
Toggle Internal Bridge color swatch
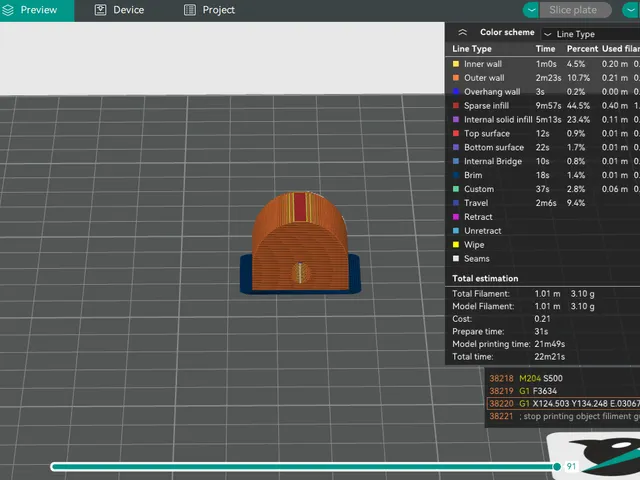pos(456,161)
